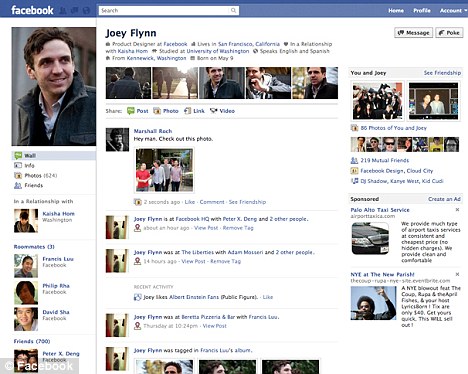Close the NYE at The New Parish ad

point(457,274)
